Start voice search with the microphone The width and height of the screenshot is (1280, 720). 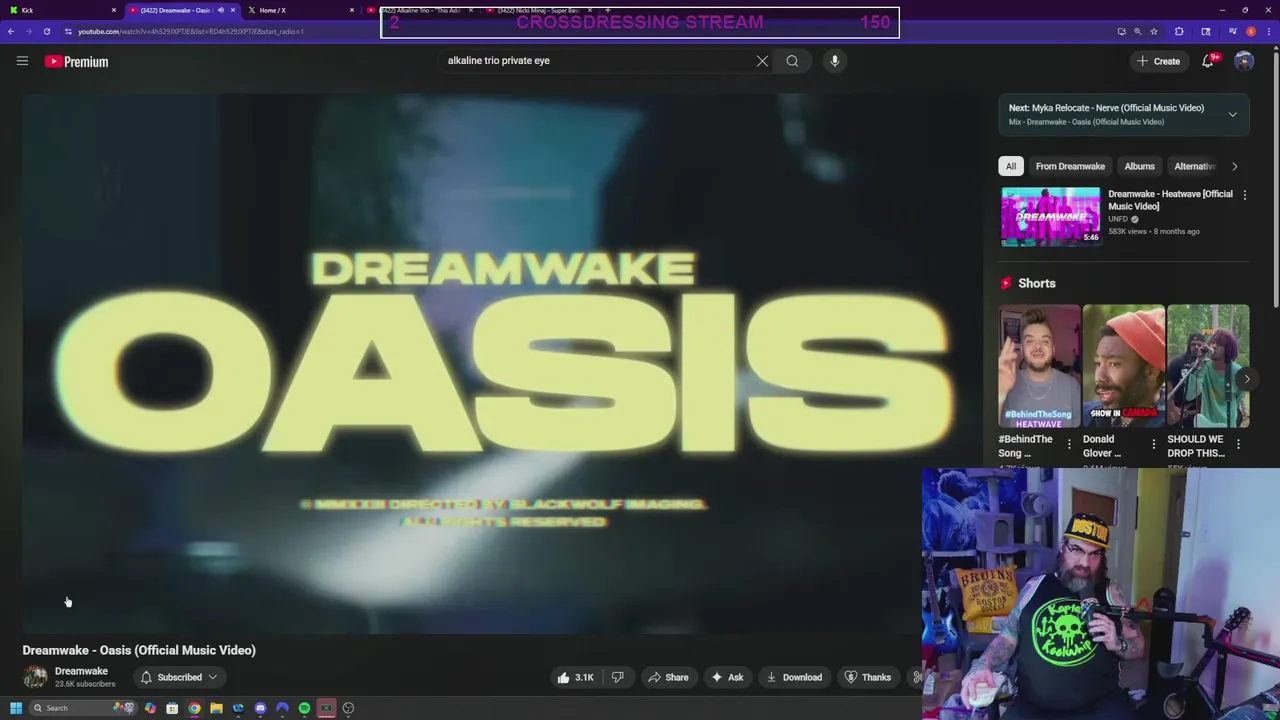(x=835, y=61)
